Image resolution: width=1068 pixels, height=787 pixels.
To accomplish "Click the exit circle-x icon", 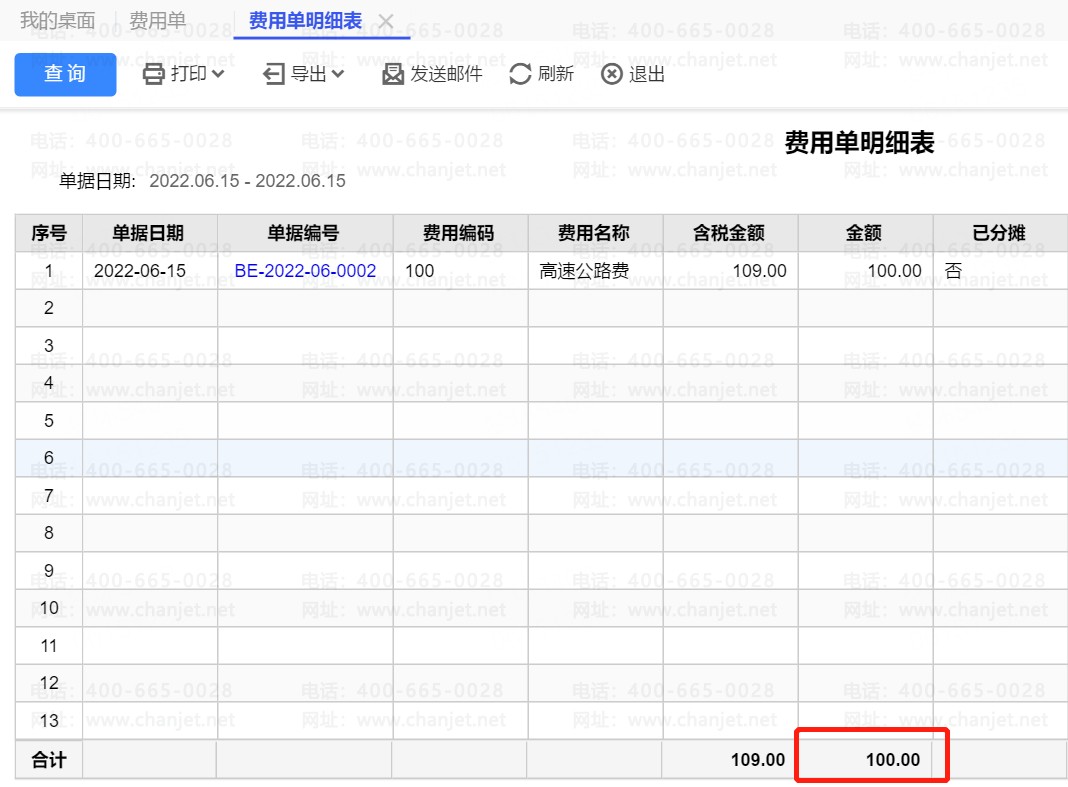I will tap(611, 74).
